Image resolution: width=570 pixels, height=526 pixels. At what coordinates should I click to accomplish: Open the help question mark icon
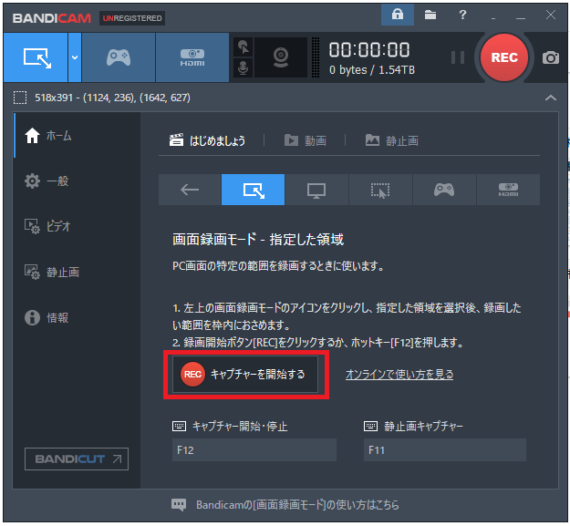tap(462, 15)
